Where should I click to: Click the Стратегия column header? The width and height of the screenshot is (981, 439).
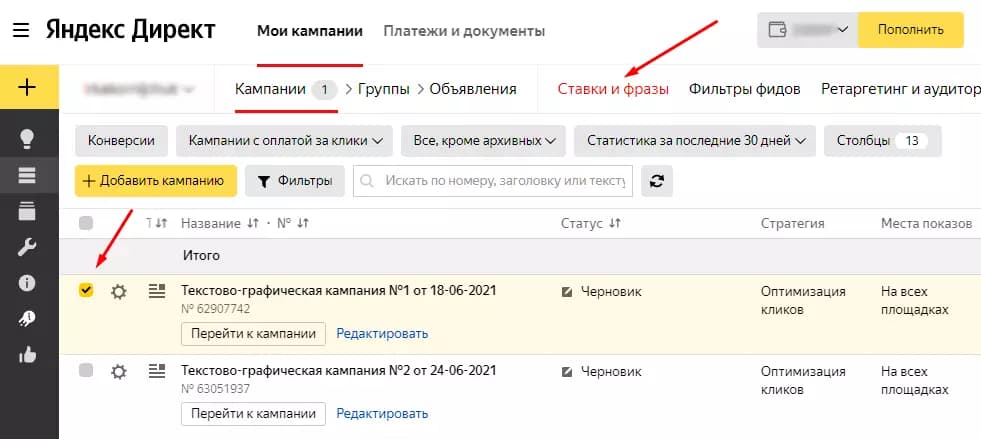click(x=793, y=223)
